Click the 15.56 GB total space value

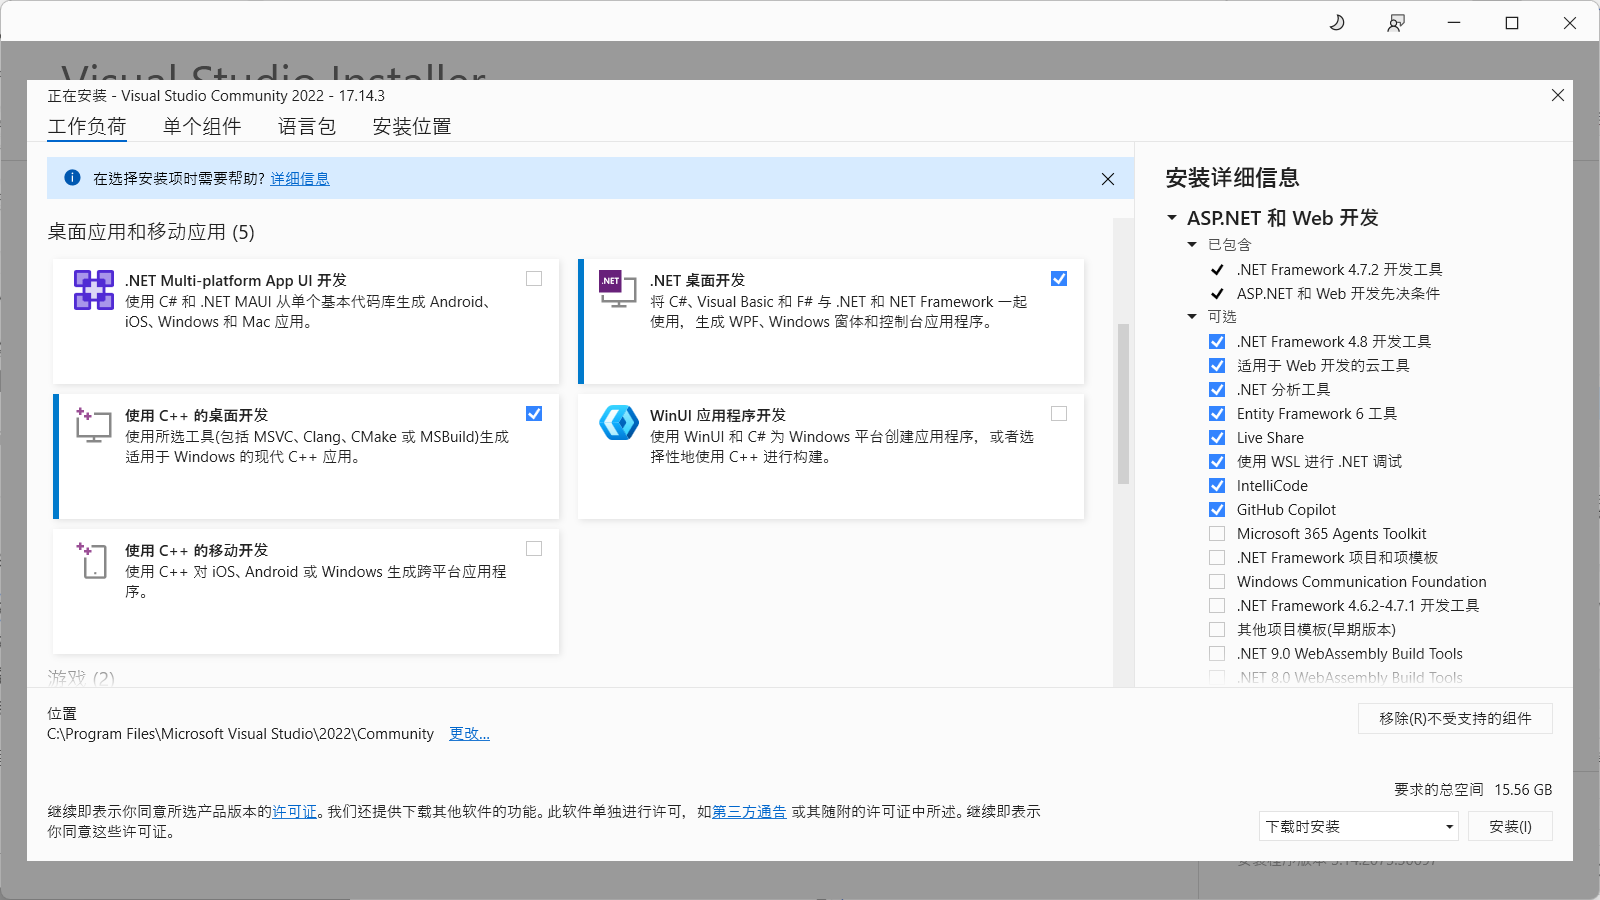click(x=1523, y=790)
